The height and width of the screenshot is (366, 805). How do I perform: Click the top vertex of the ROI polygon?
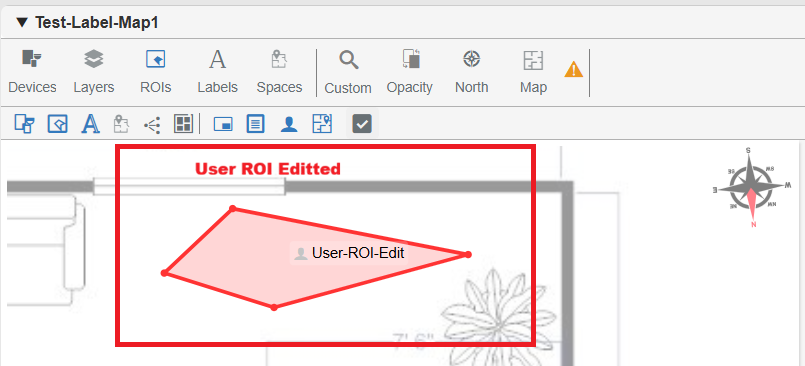233,208
